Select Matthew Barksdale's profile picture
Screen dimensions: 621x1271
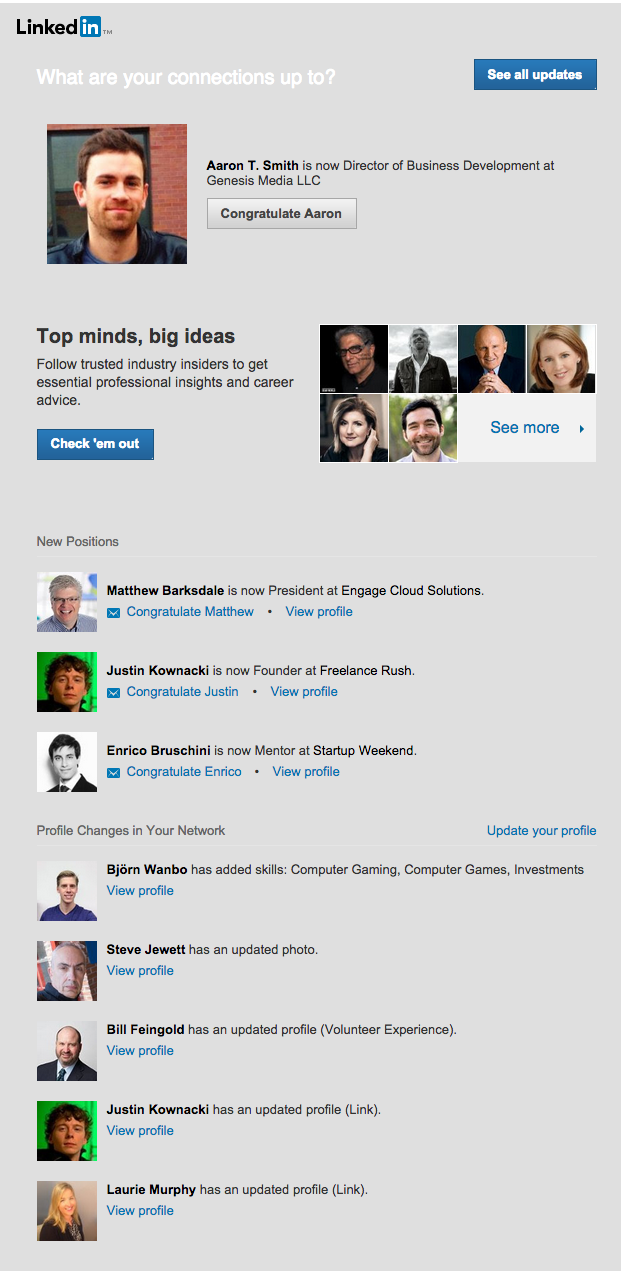tap(67, 602)
